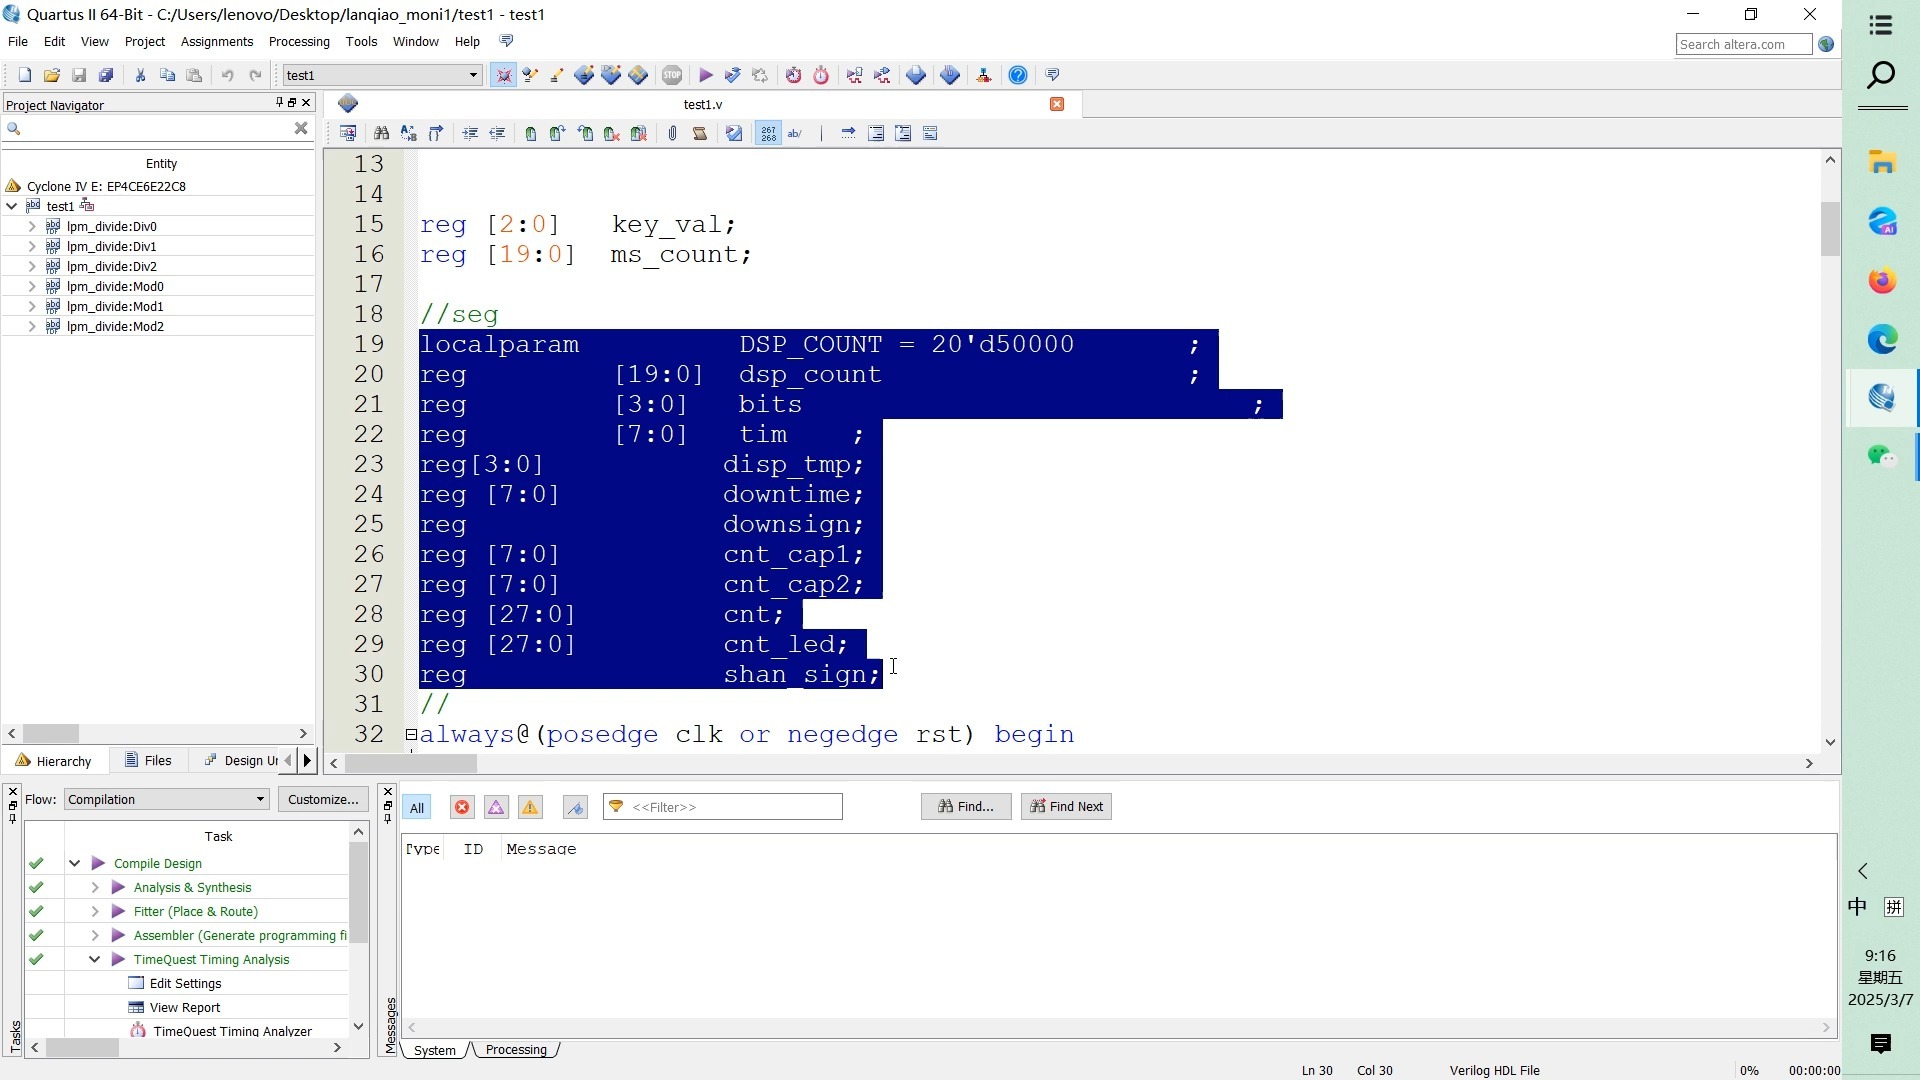The image size is (1920, 1080).
Task: Show only error messages filter
Action: point(462,807)
